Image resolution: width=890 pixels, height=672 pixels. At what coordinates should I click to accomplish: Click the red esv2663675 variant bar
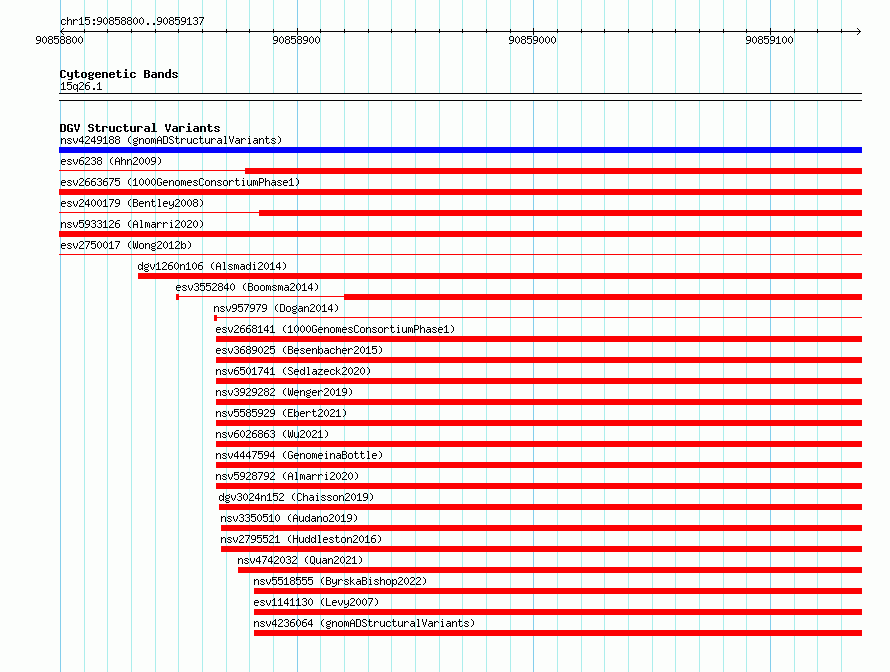point(460,192)
